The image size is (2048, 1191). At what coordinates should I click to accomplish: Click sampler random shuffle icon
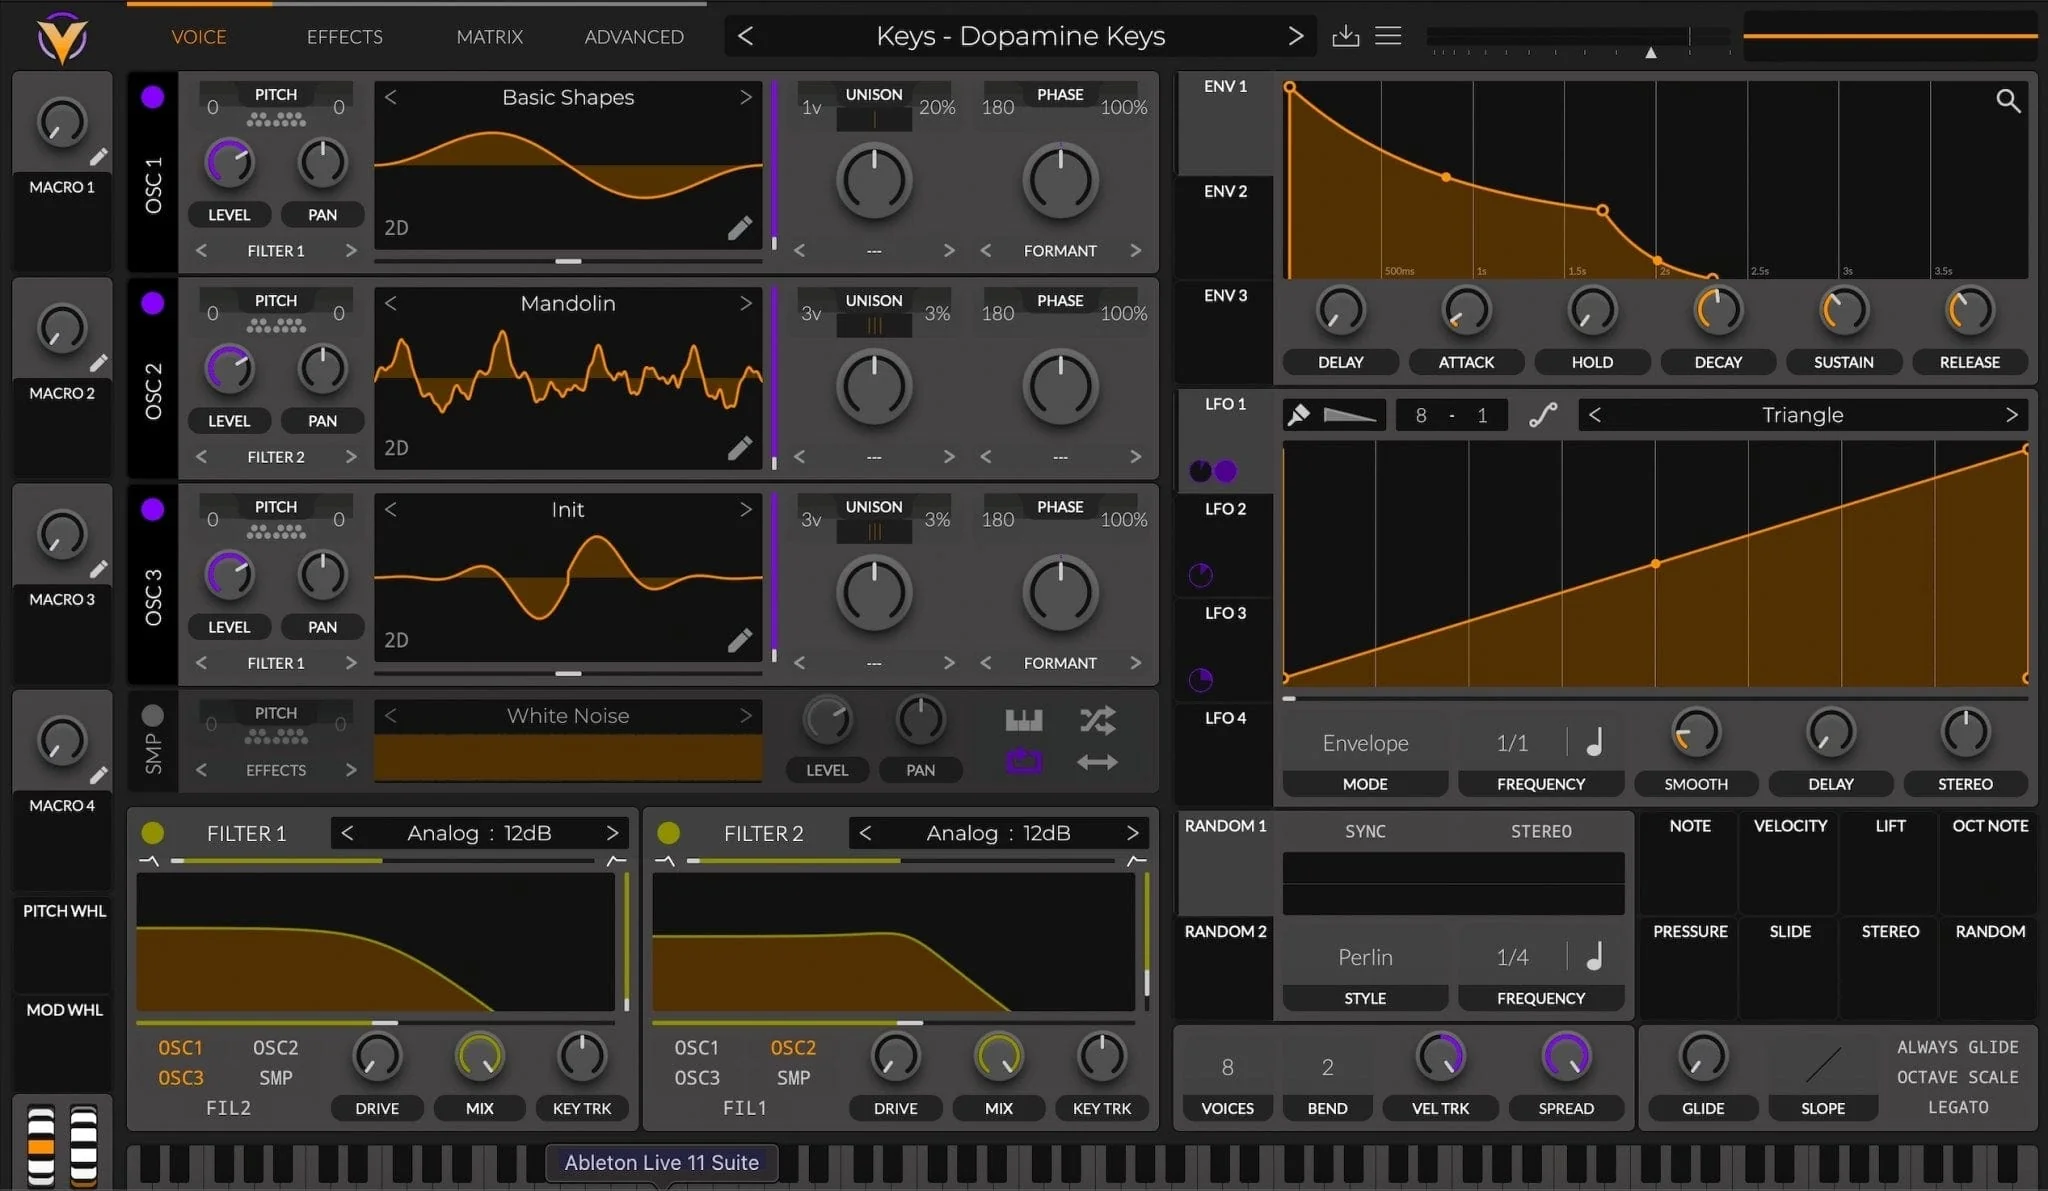pyautogui.click(x=1097, y=719)
